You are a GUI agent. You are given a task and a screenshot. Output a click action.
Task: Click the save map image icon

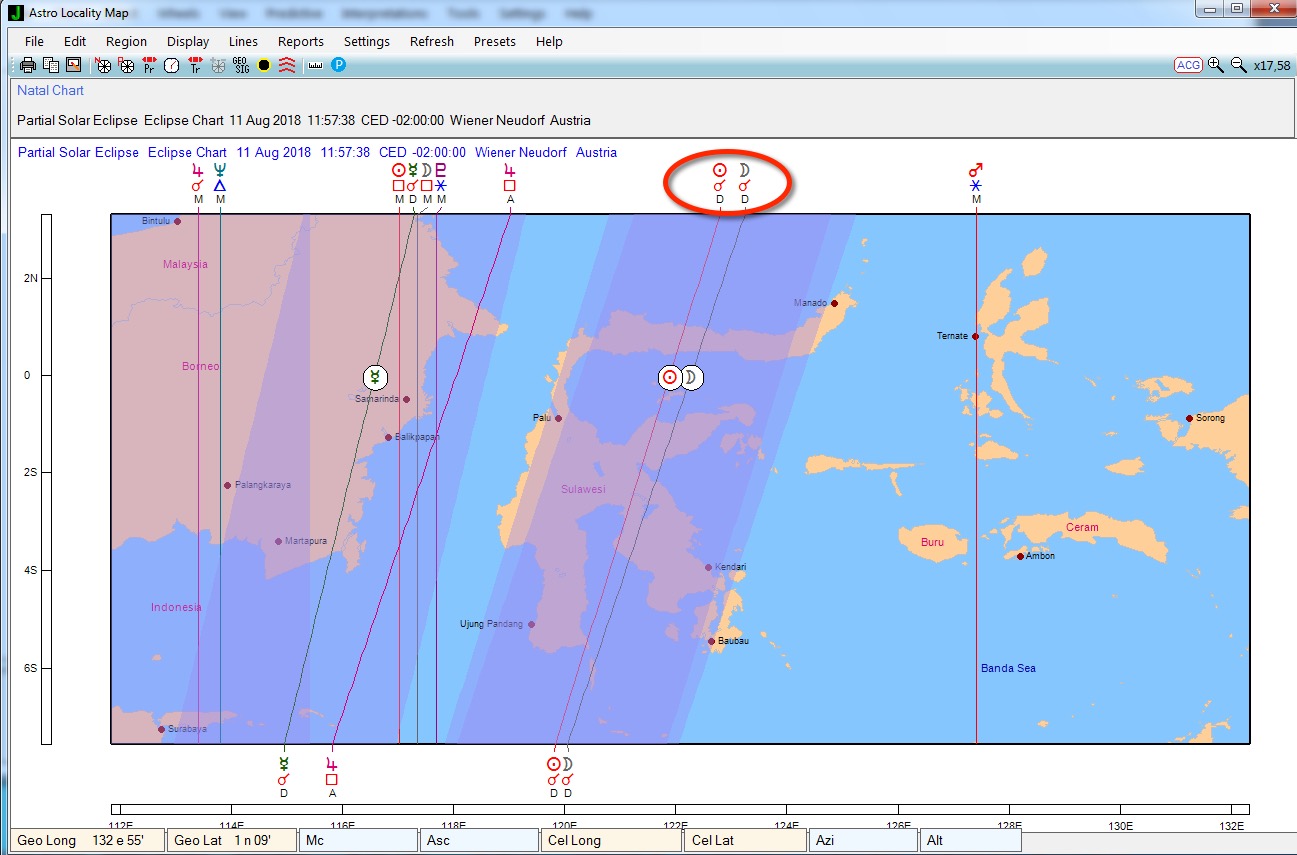pyautogui.click(x=73, y=65)
